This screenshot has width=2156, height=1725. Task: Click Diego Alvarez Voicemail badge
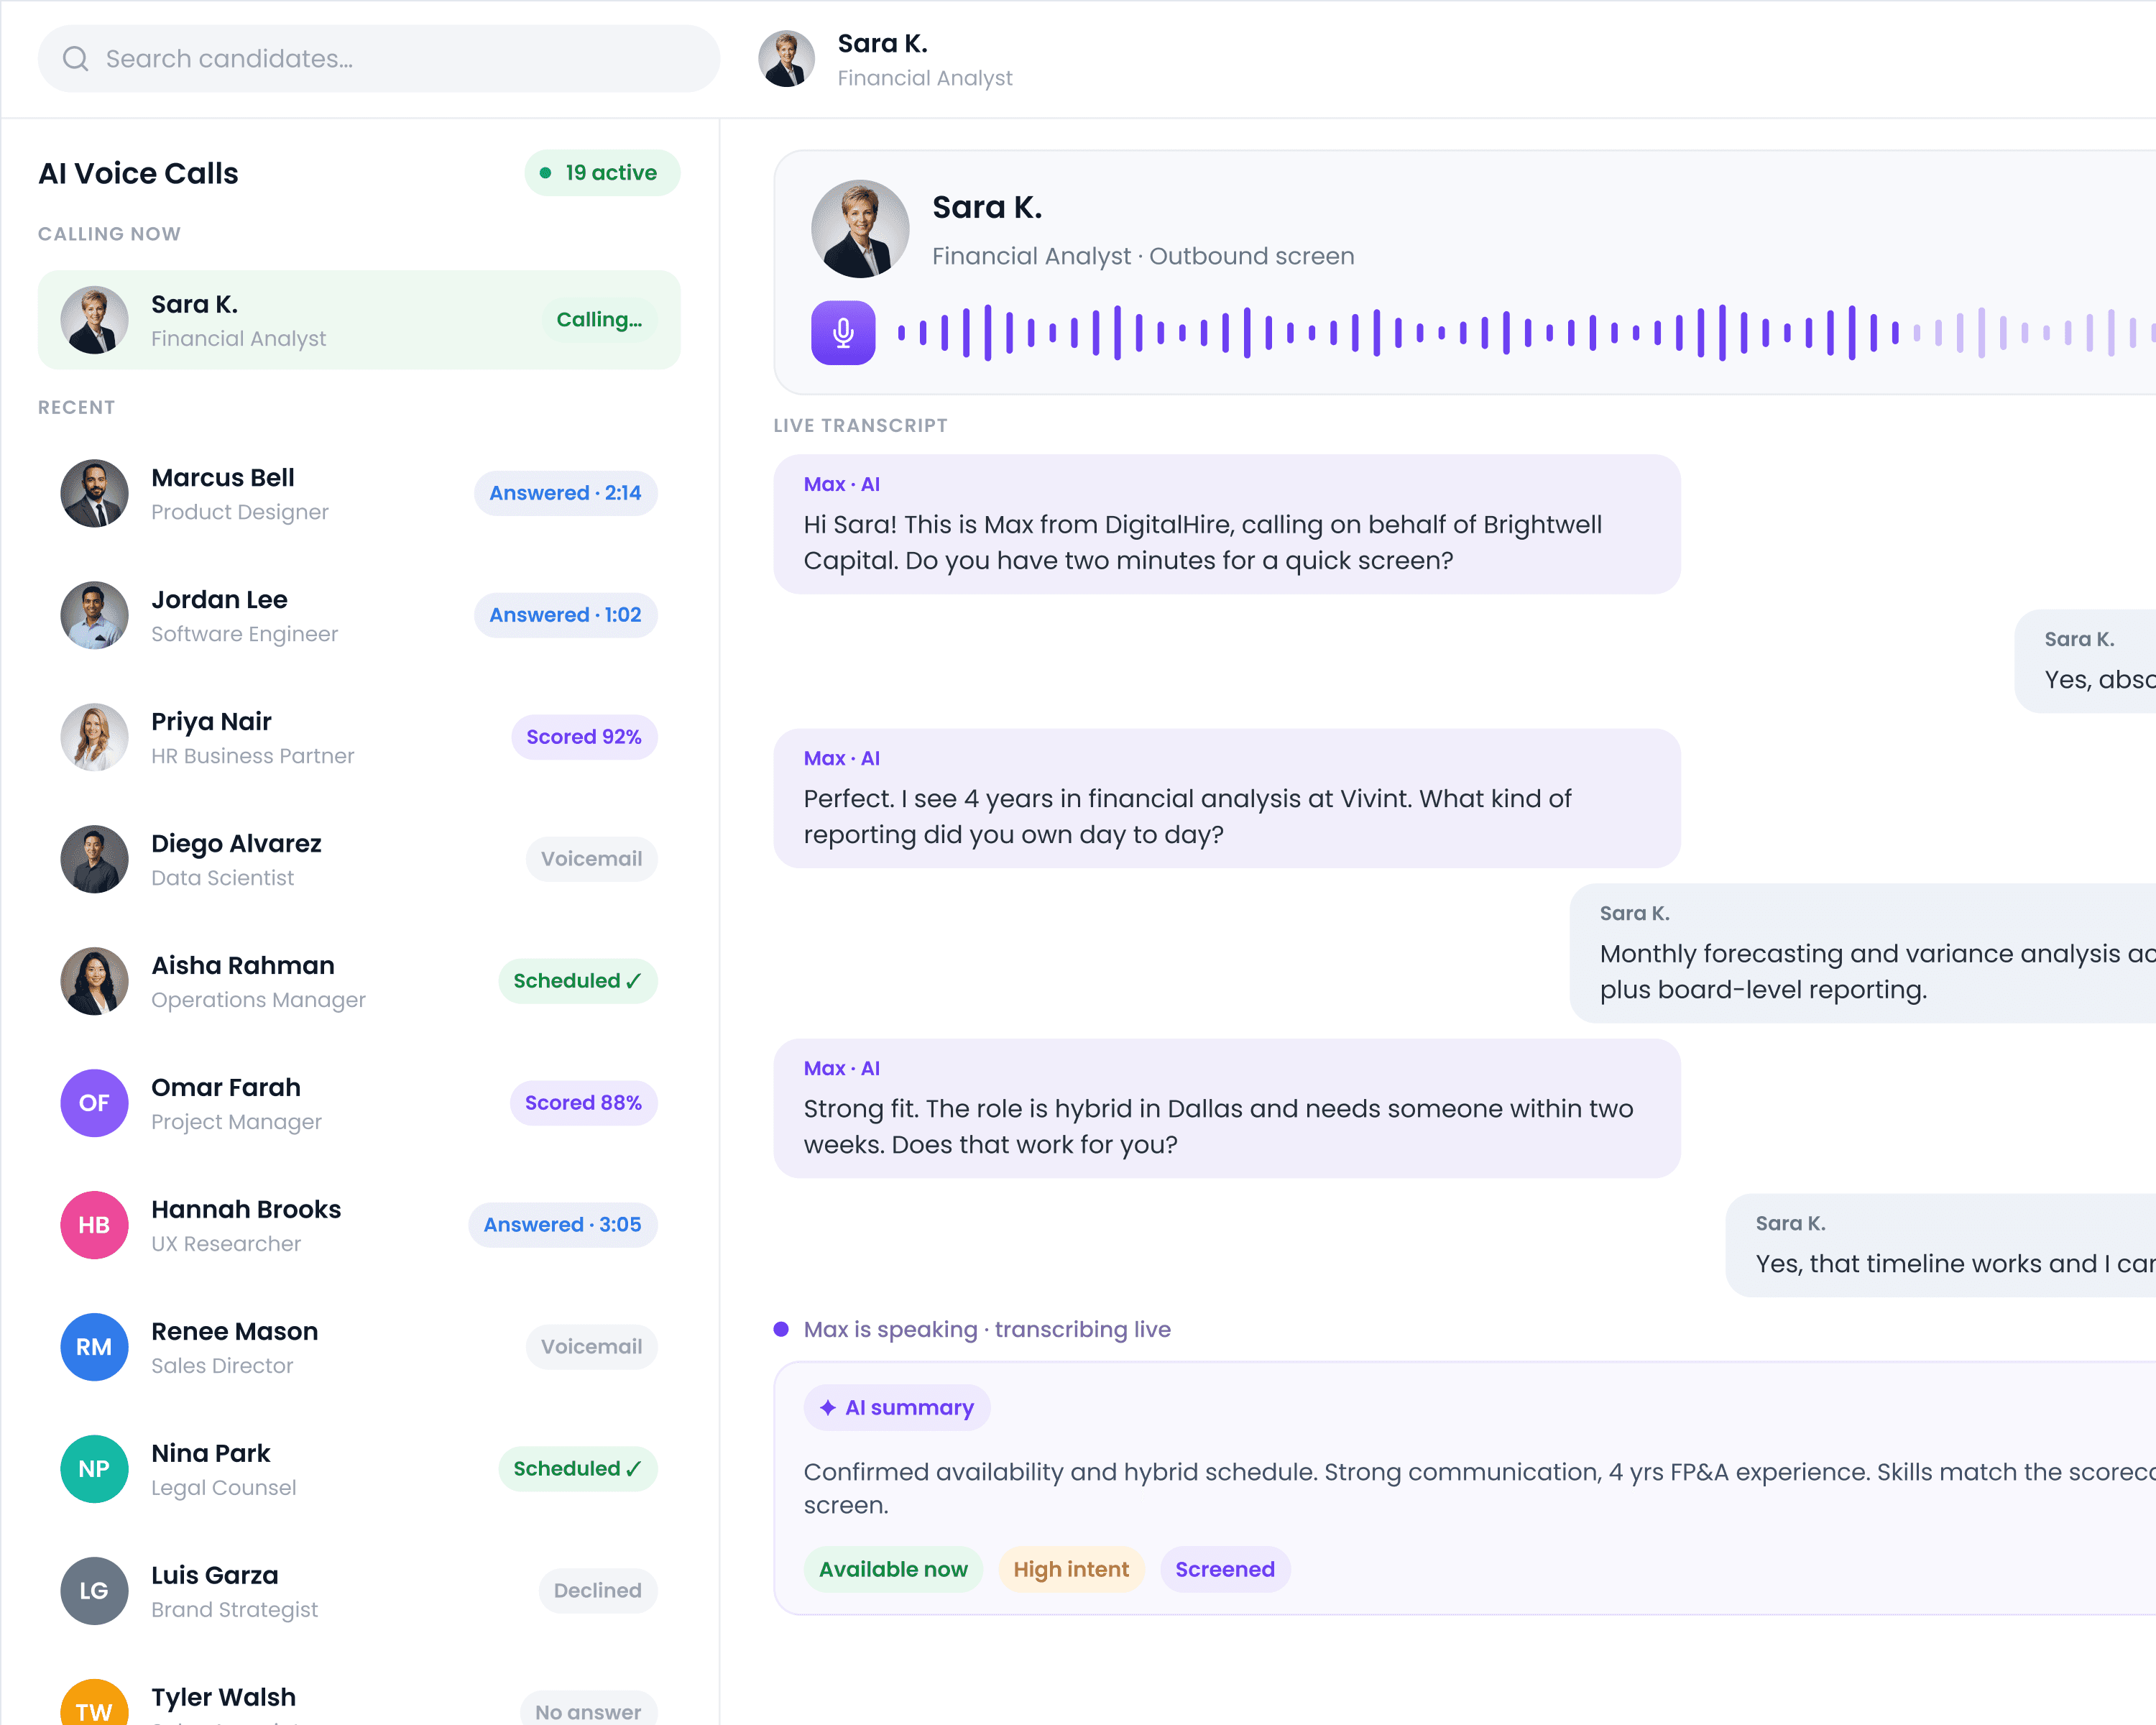pyautogui.click(x=591, y=860)
